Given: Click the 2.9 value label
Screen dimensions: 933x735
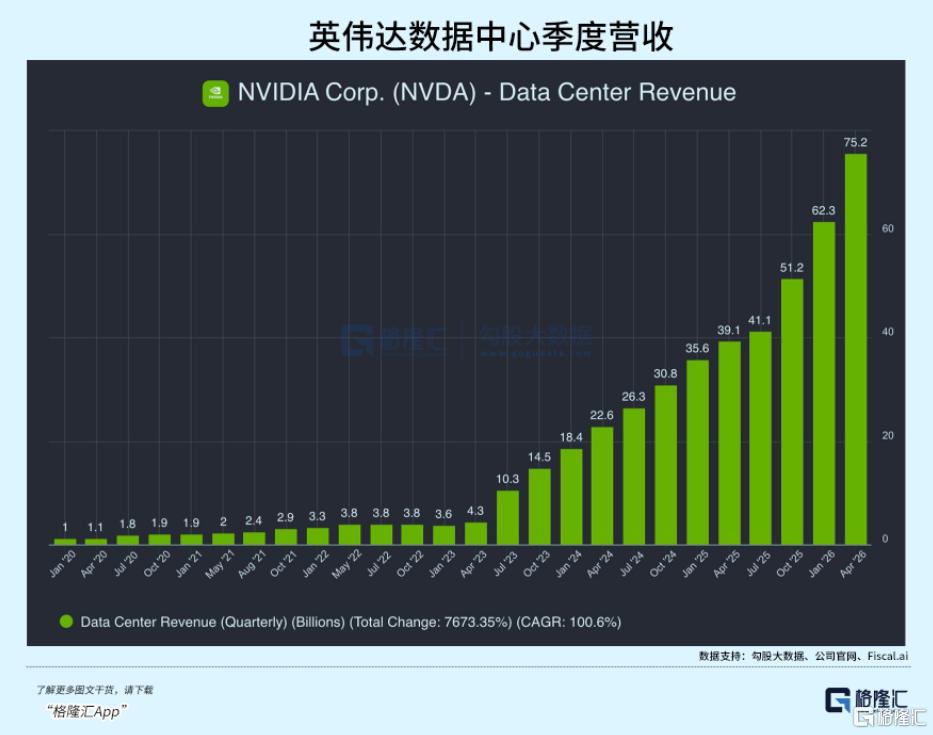Looking at the screenshot, I should [x=285, y=518].
